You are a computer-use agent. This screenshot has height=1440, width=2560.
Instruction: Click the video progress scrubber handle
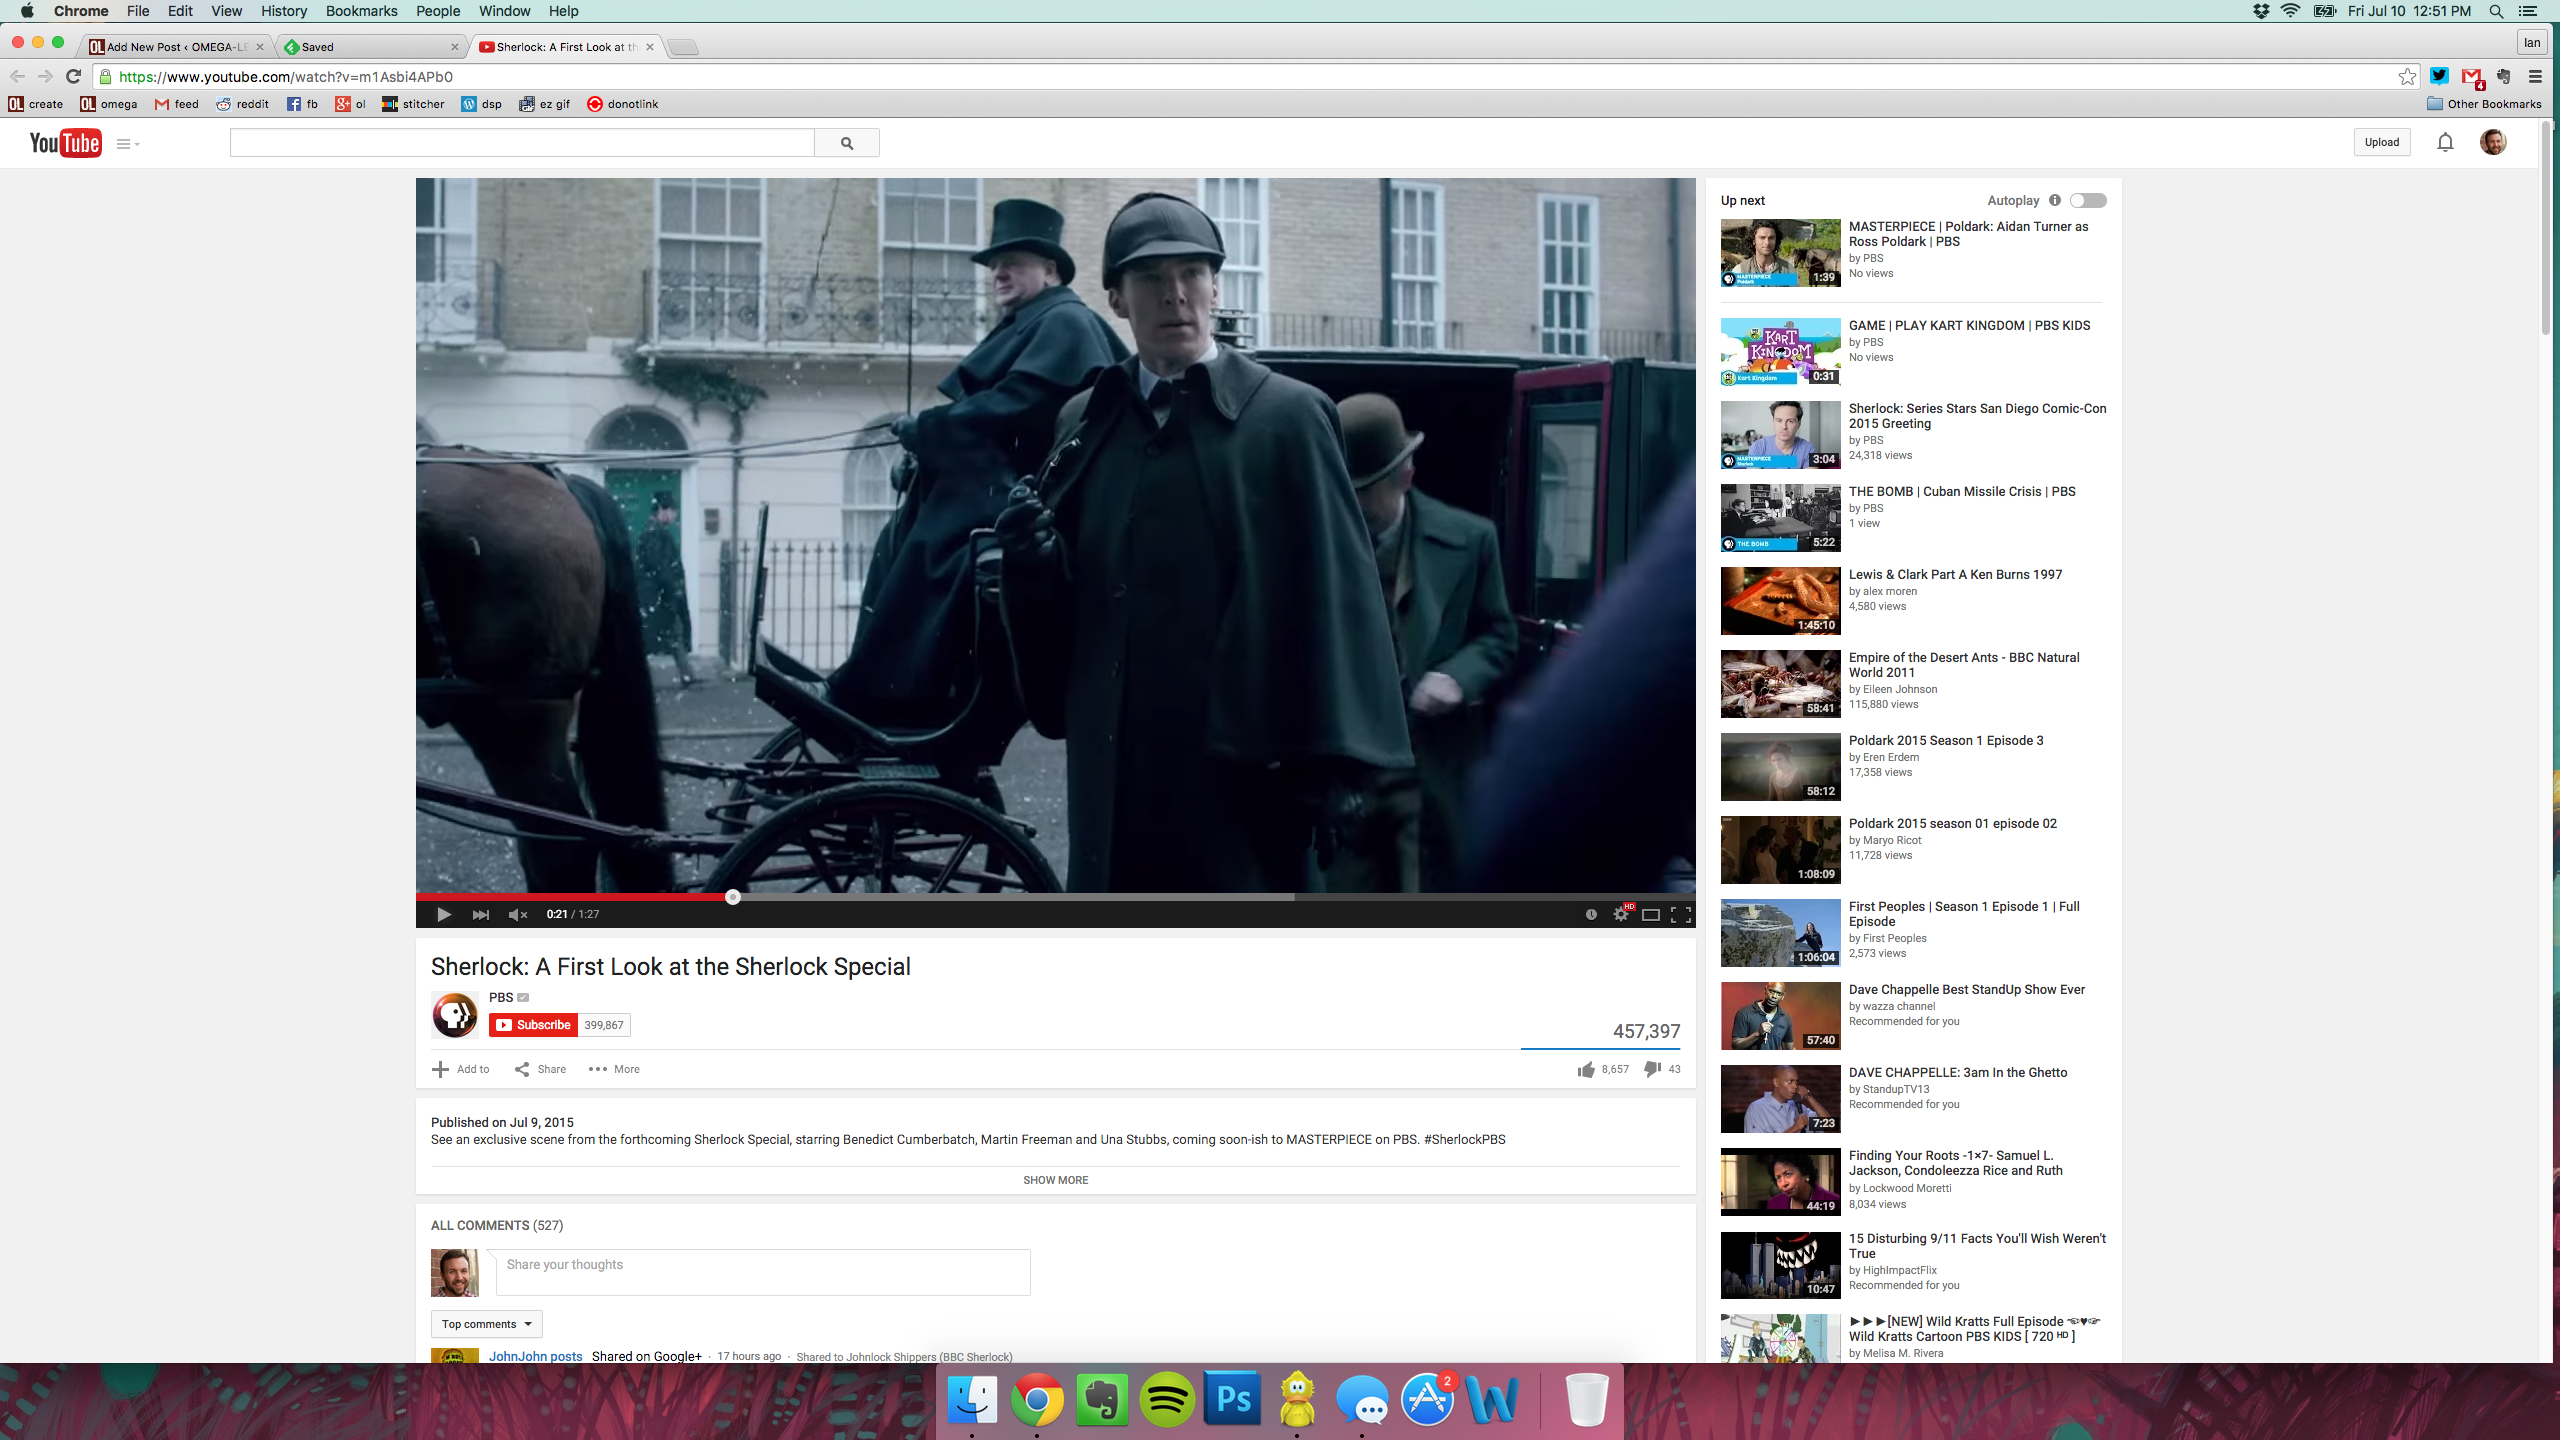[733, 897]
